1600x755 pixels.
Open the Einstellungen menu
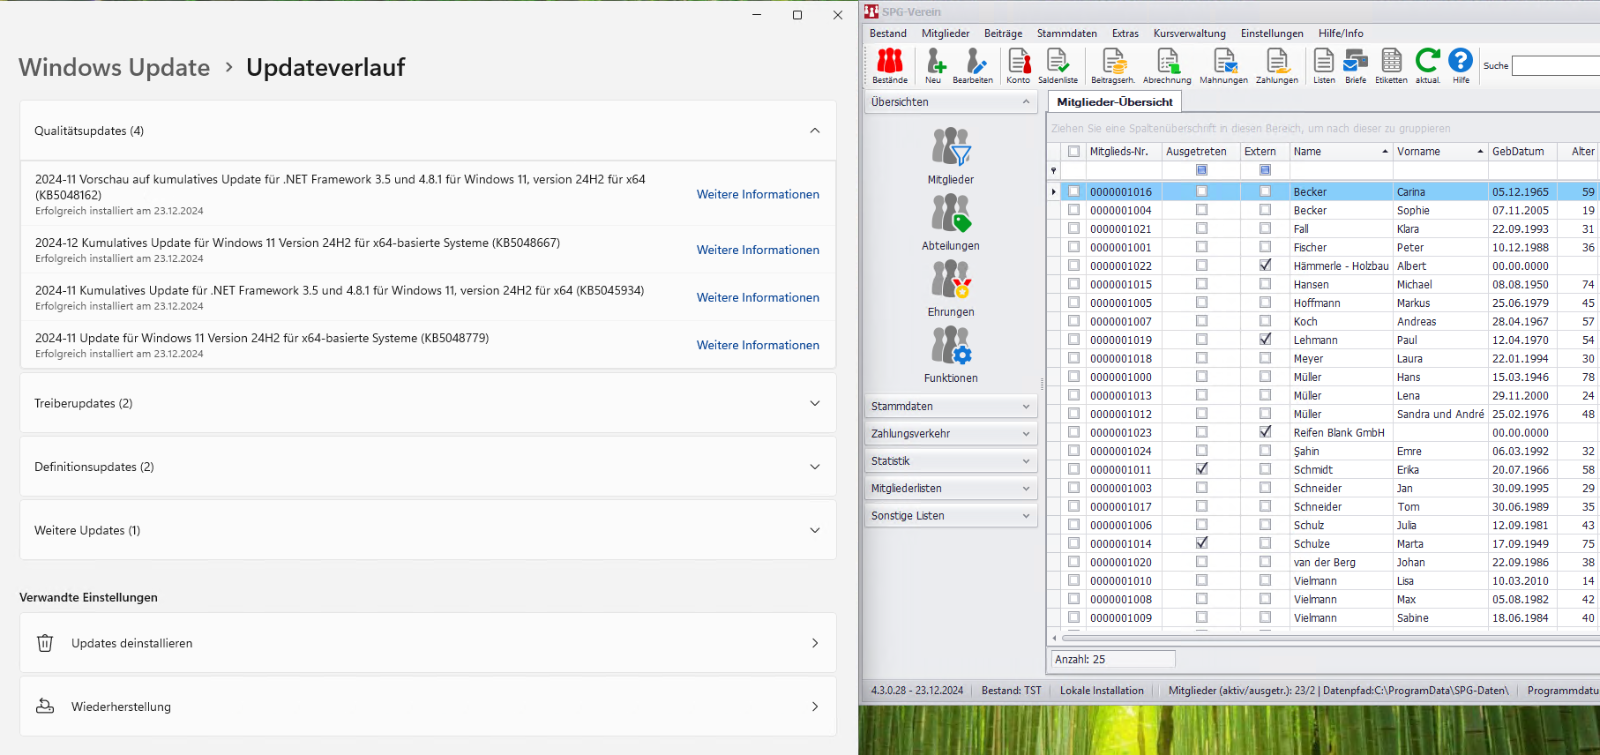click(x=1272, y=33)
